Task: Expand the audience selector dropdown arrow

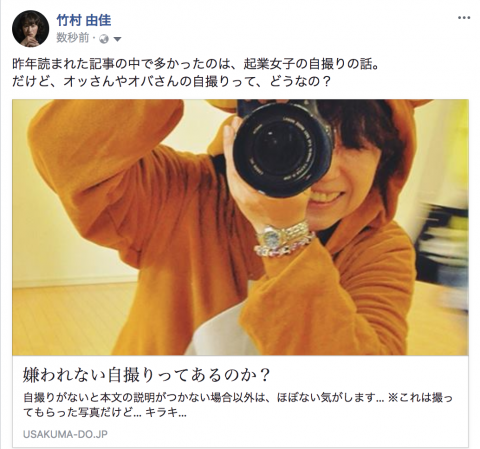Action: pyautogui.click(x=117, y=39)
